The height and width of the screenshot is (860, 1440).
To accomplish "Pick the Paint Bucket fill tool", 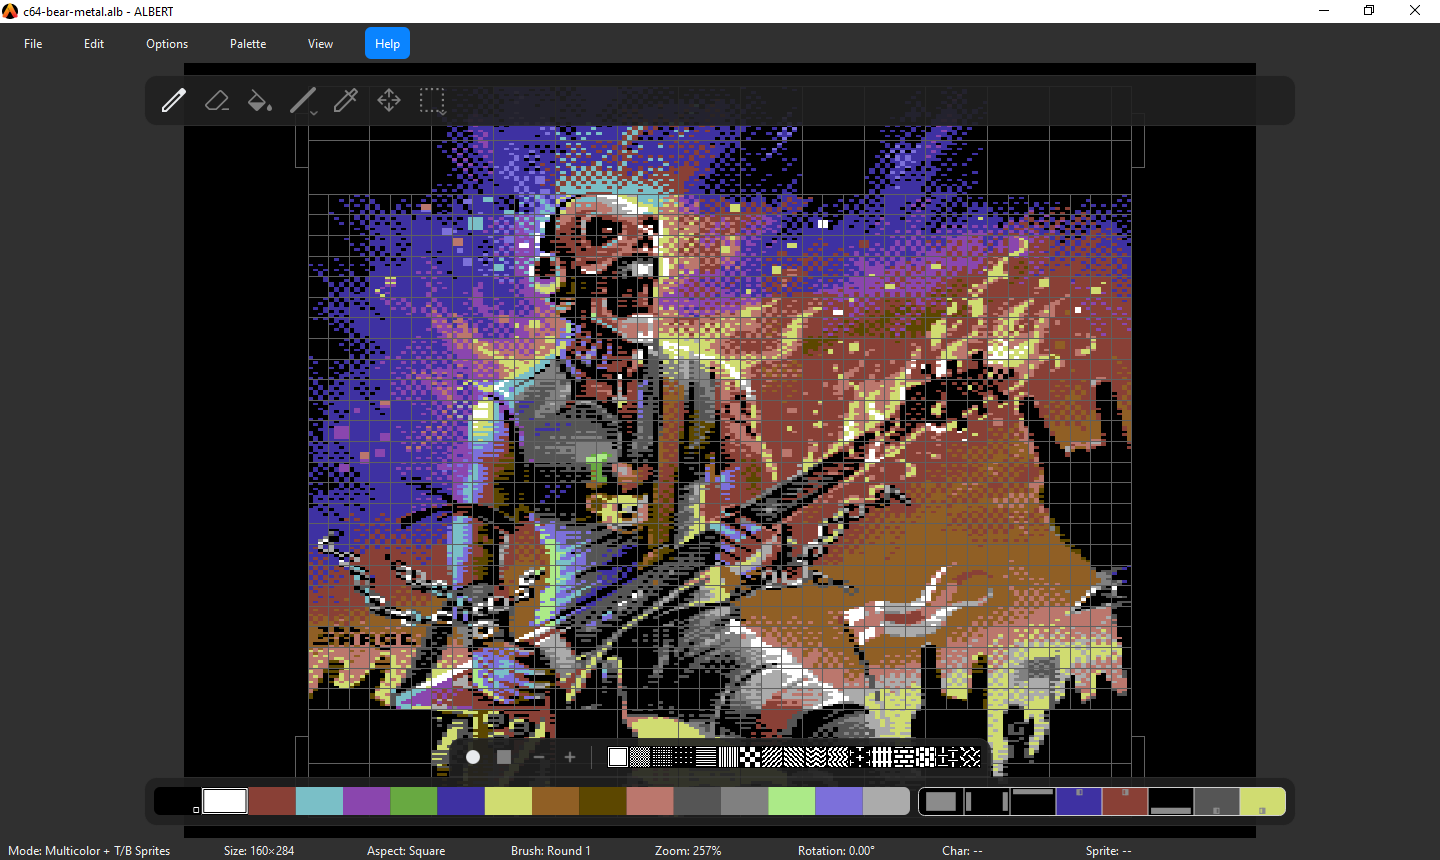I will pos(260,100).
